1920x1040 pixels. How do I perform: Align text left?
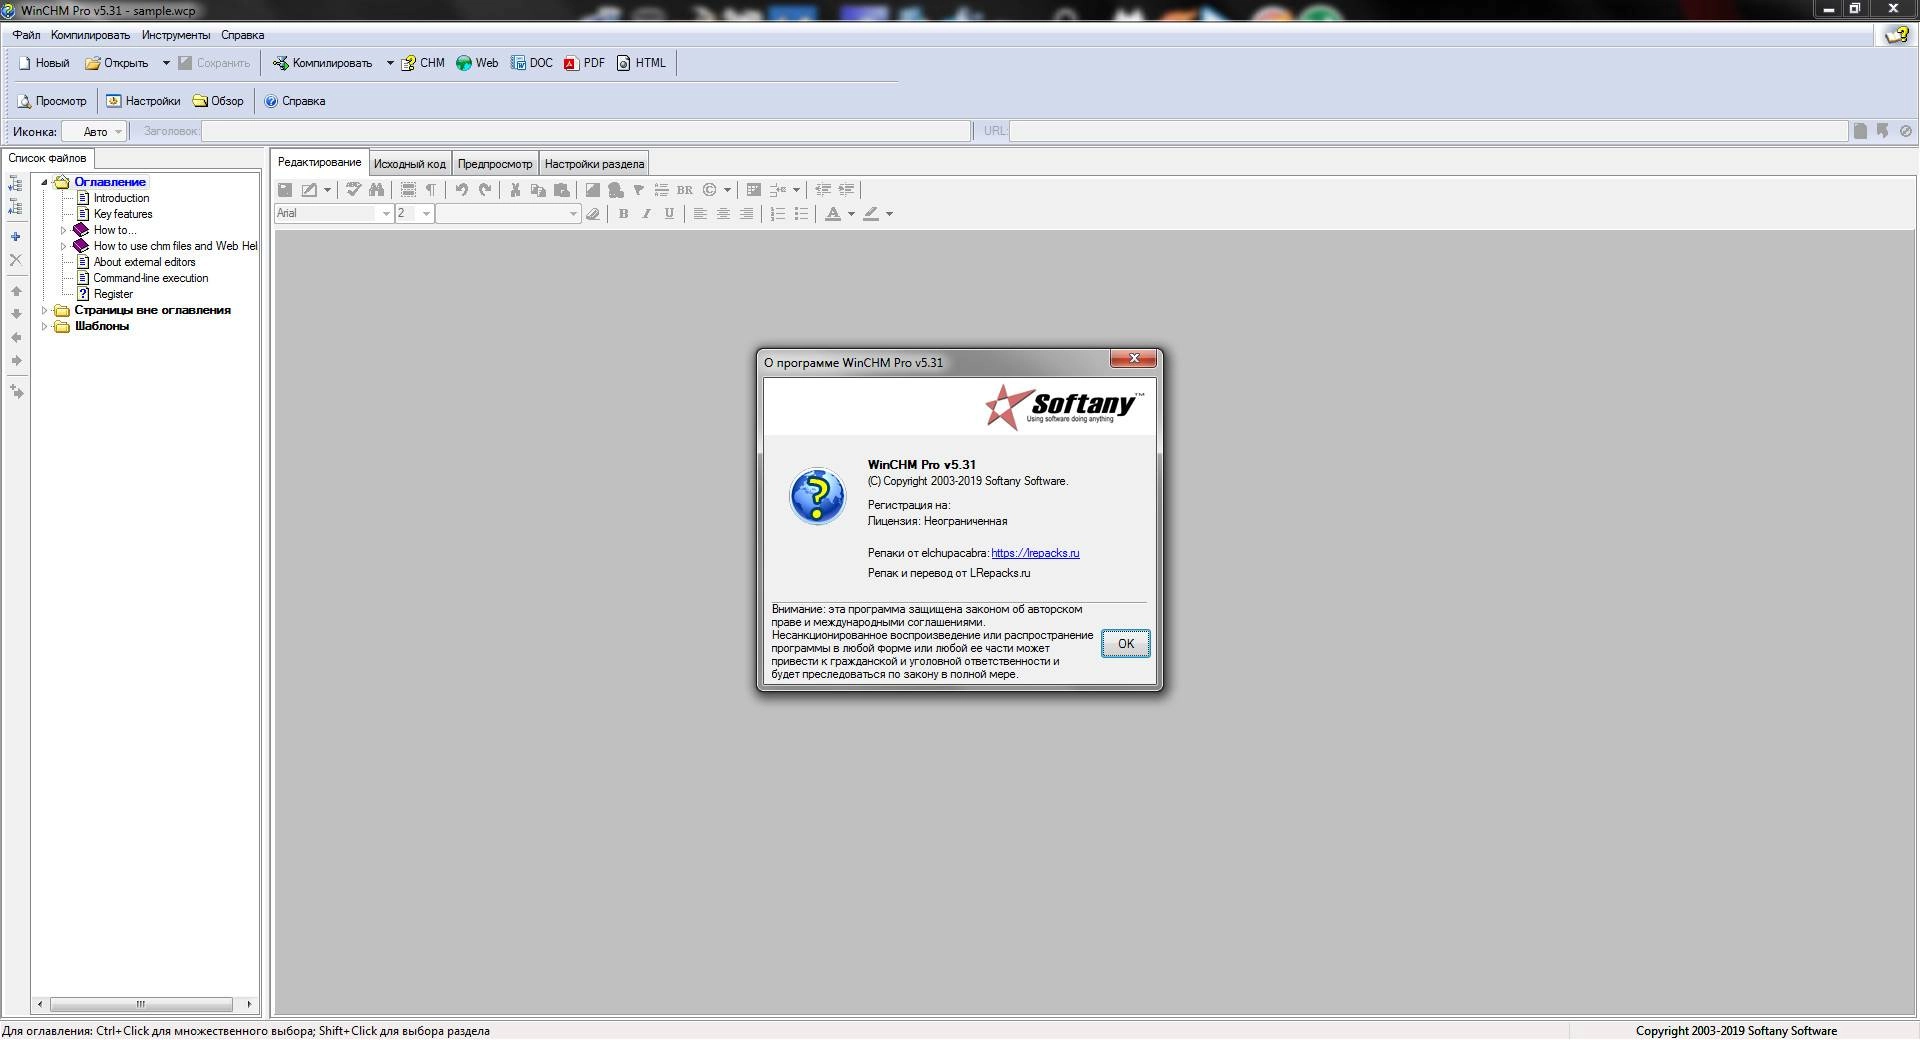tap(700, 214)
